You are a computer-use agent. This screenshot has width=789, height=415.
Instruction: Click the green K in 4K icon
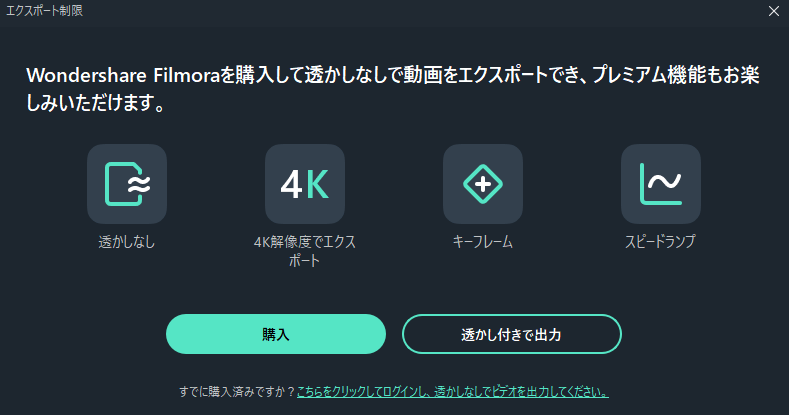(318, 185)
